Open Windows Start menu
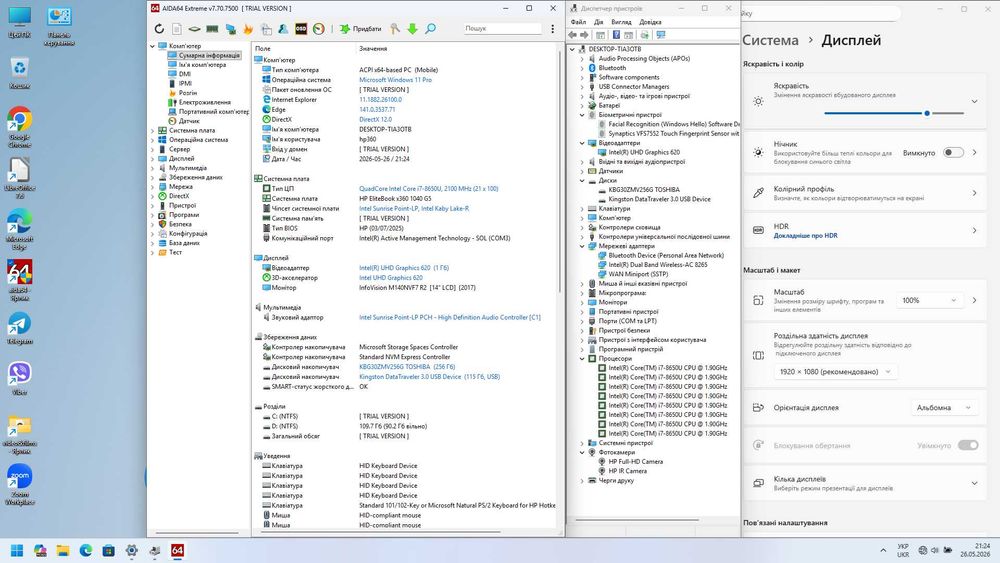 tap(17, 550)
